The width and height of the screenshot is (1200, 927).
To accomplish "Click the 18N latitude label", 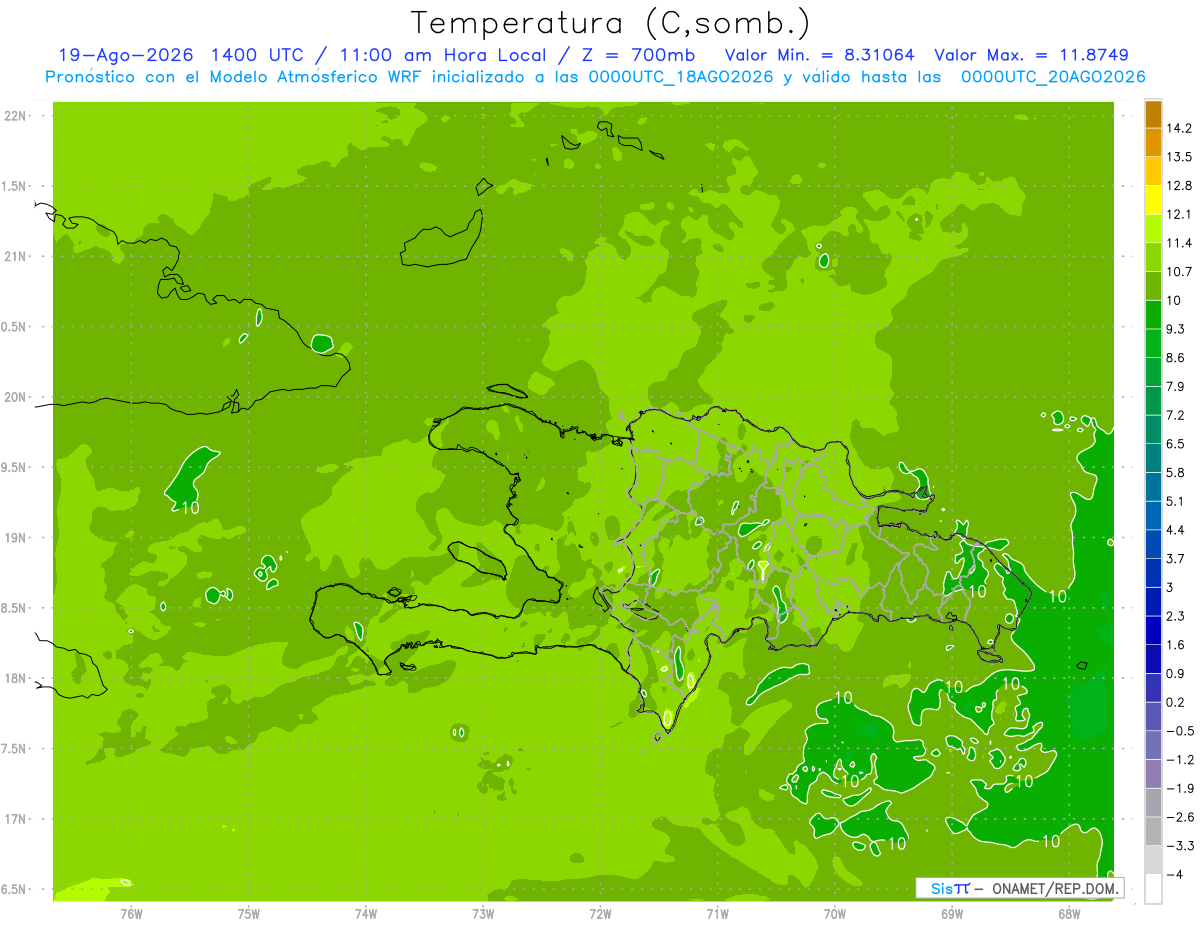I will (14, 679).
